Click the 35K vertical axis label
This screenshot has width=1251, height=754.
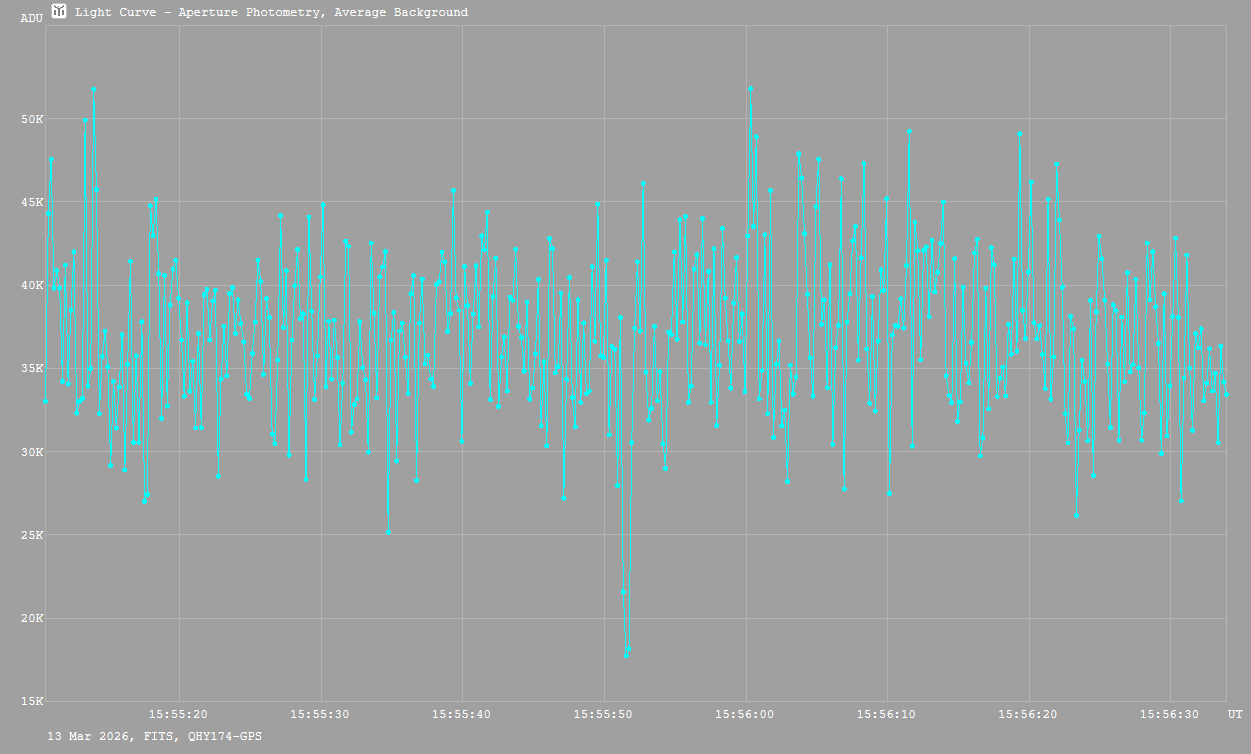[32, 368]
